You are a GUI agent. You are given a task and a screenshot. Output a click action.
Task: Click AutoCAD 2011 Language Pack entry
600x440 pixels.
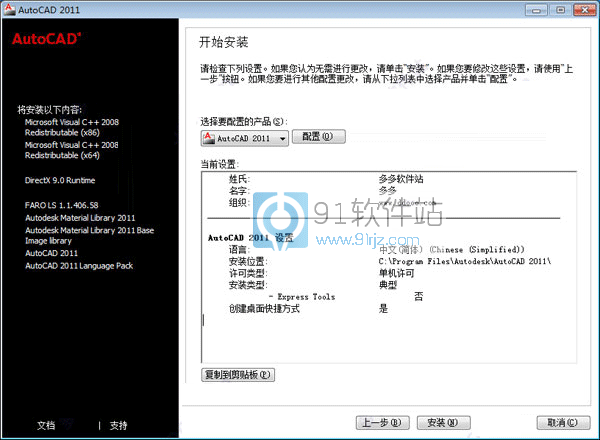pos(81,266)
